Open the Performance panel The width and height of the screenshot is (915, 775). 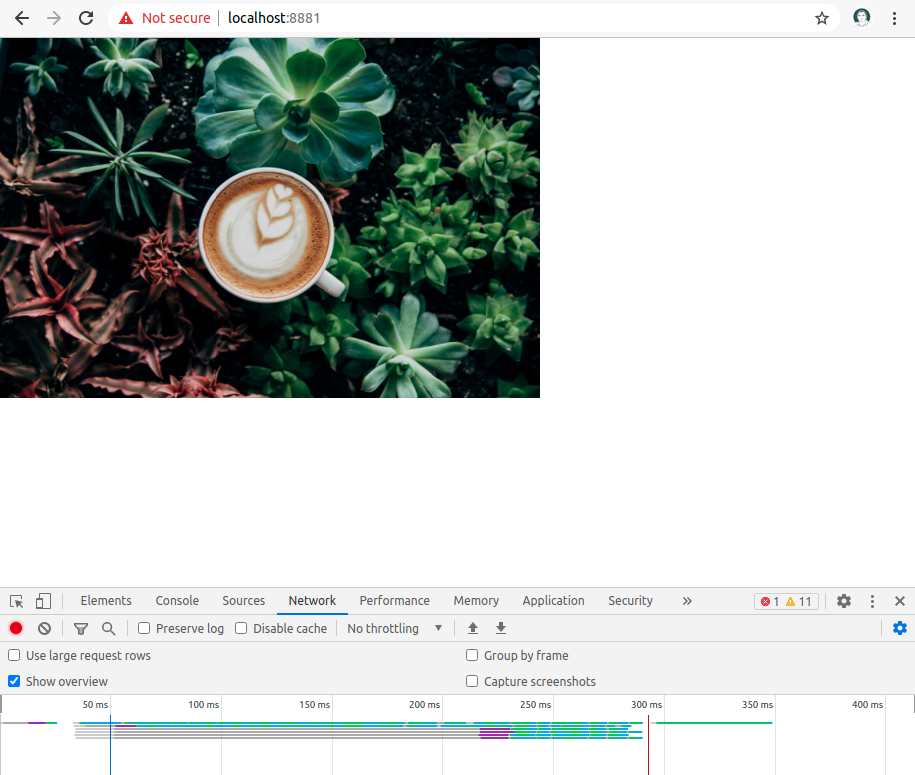pos(394,600)
